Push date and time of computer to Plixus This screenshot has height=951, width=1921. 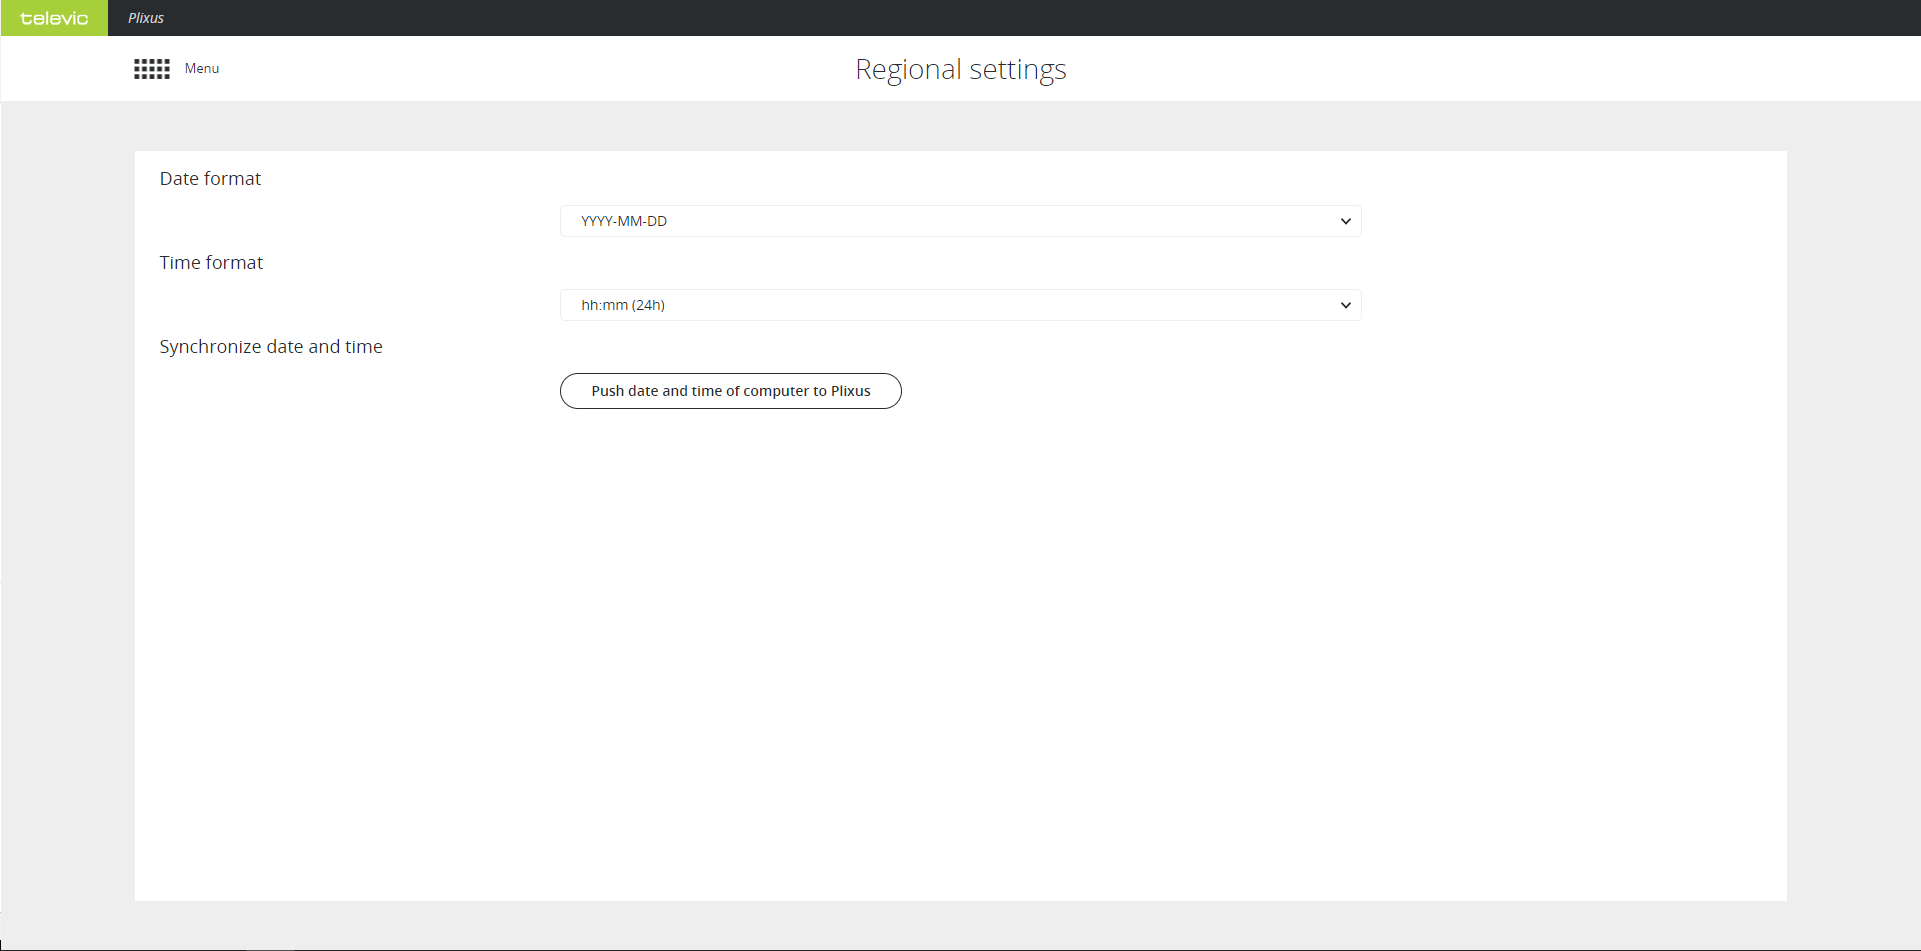(x=730, y=391)
